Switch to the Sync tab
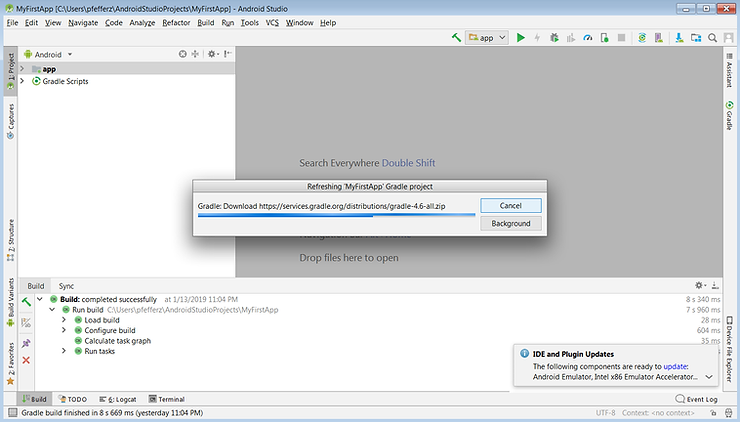The height and width of the screenshot is (422, 740). [x=66, y=286]
